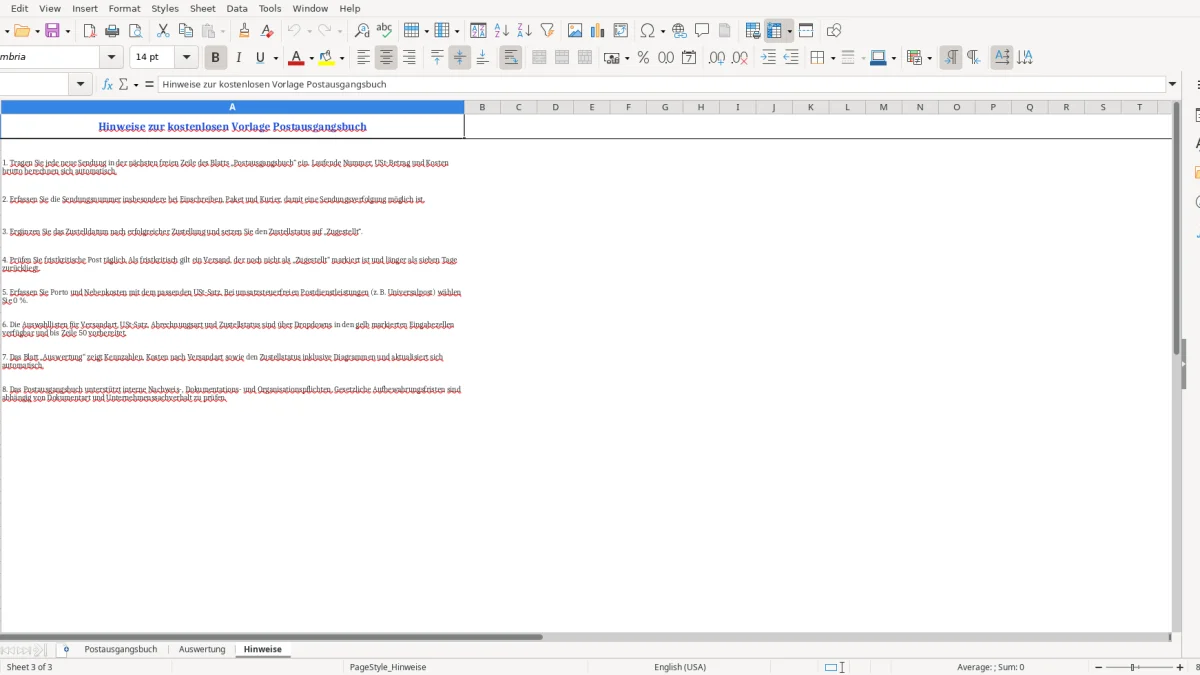Export directly as PDF icon
1200x675 pixels.
tap(89, 31)
